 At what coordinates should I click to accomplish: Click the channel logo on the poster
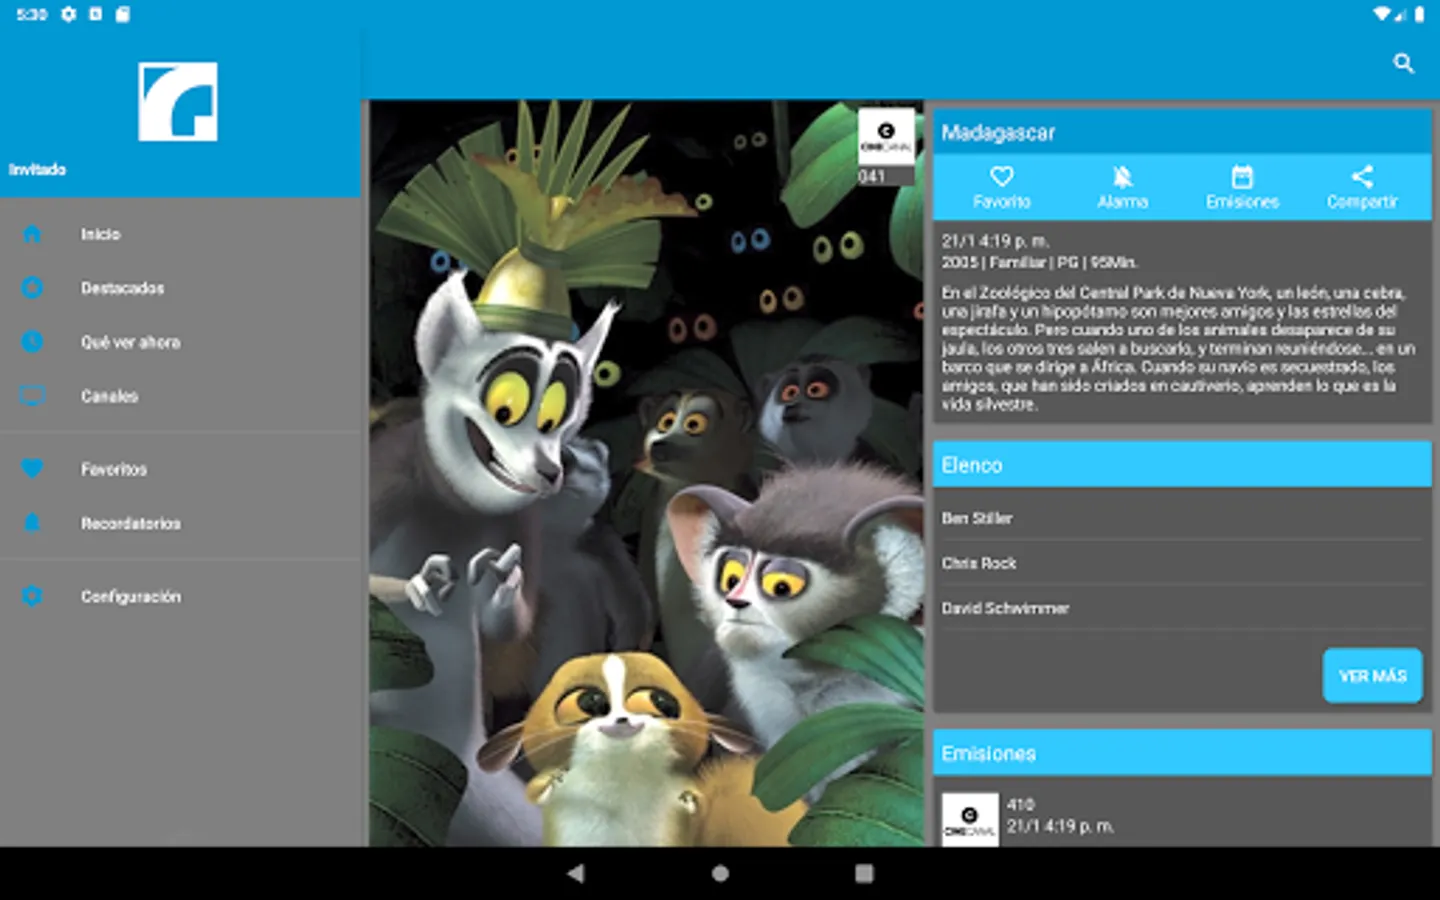pyautogui.click(x=886, y=136)
